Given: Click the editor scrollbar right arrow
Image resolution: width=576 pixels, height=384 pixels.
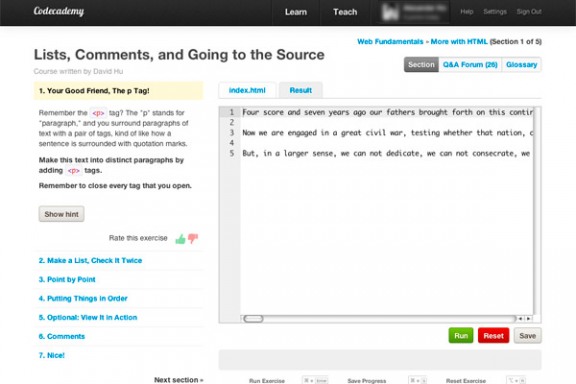Looking at the screenshot, I should click(x=529, y=319).
